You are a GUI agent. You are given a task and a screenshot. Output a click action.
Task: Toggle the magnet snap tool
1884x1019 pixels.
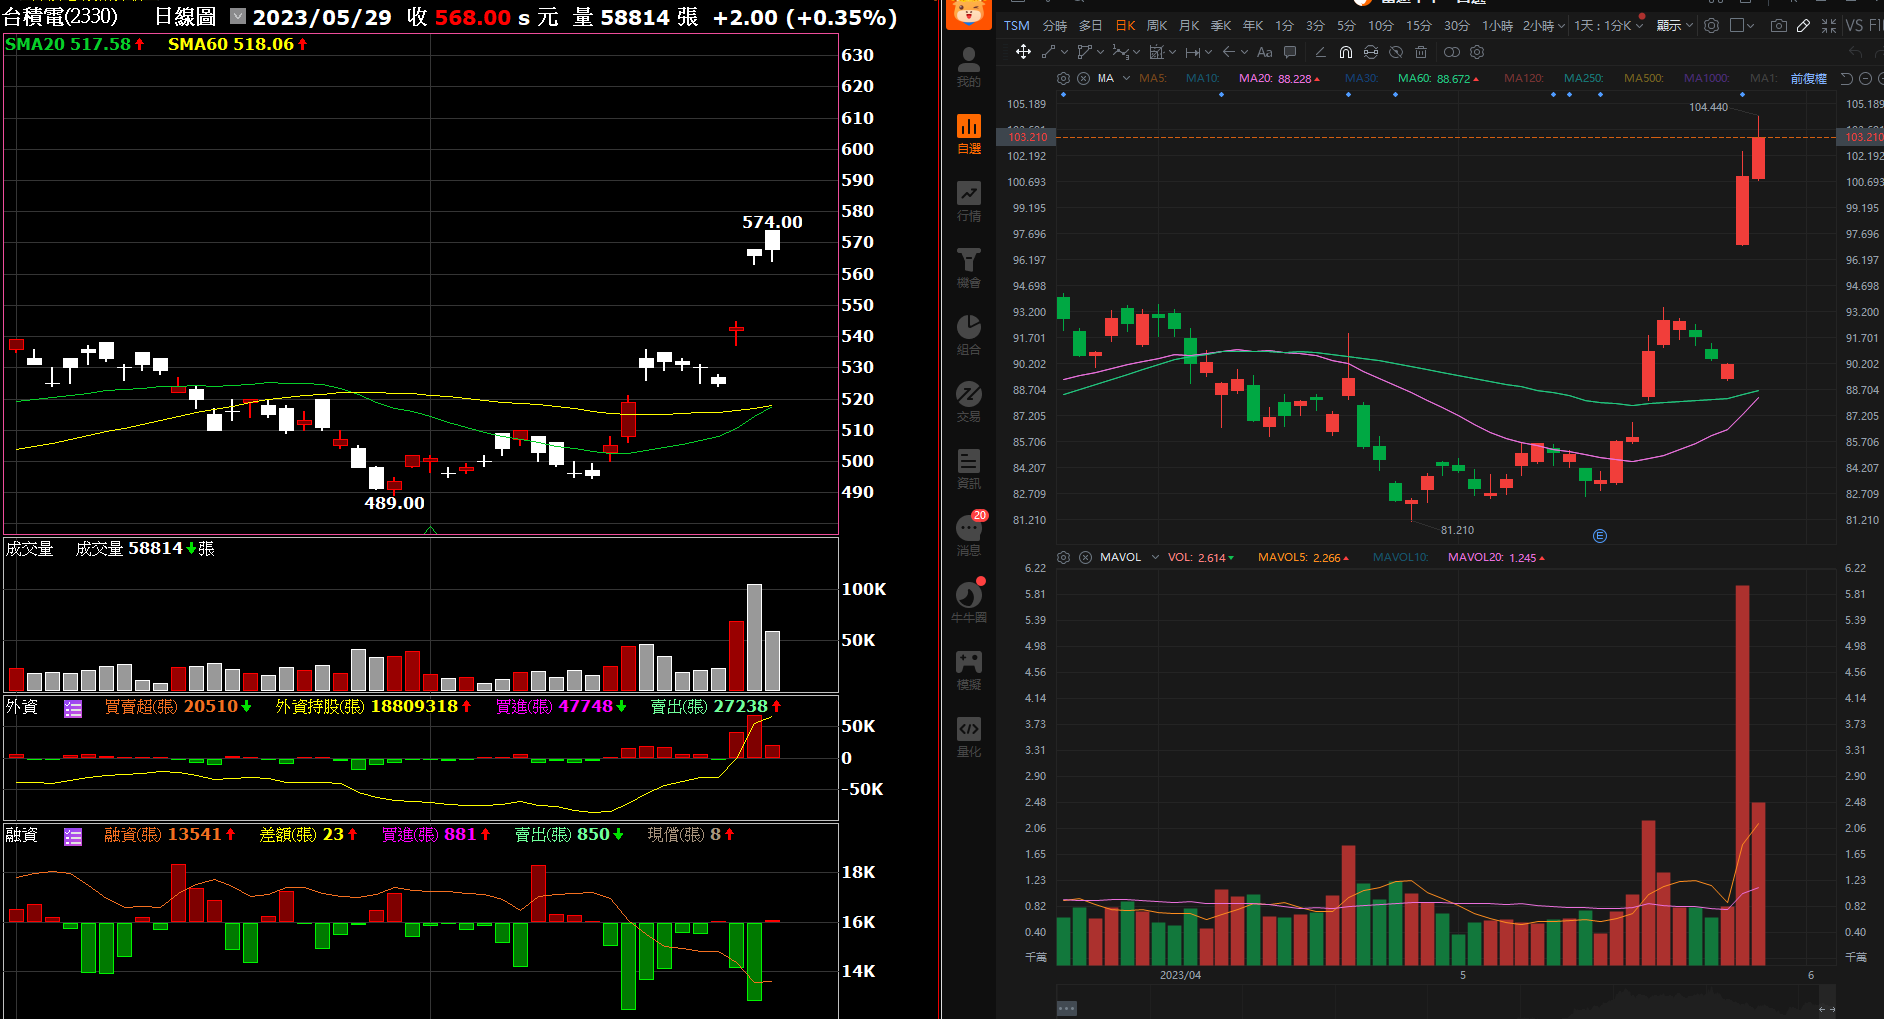[x=1346, y=52]
